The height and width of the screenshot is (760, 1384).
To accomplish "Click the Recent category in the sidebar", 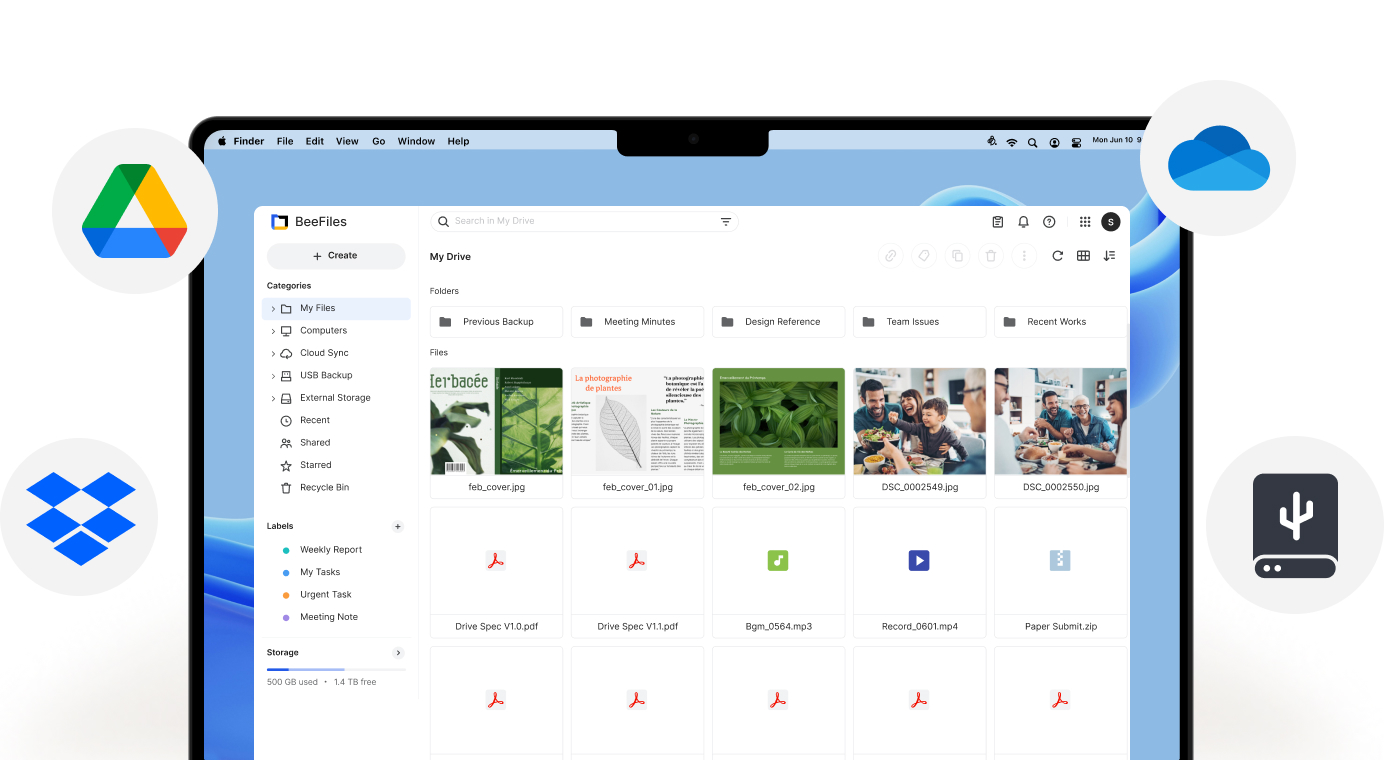I will (313, 420).
